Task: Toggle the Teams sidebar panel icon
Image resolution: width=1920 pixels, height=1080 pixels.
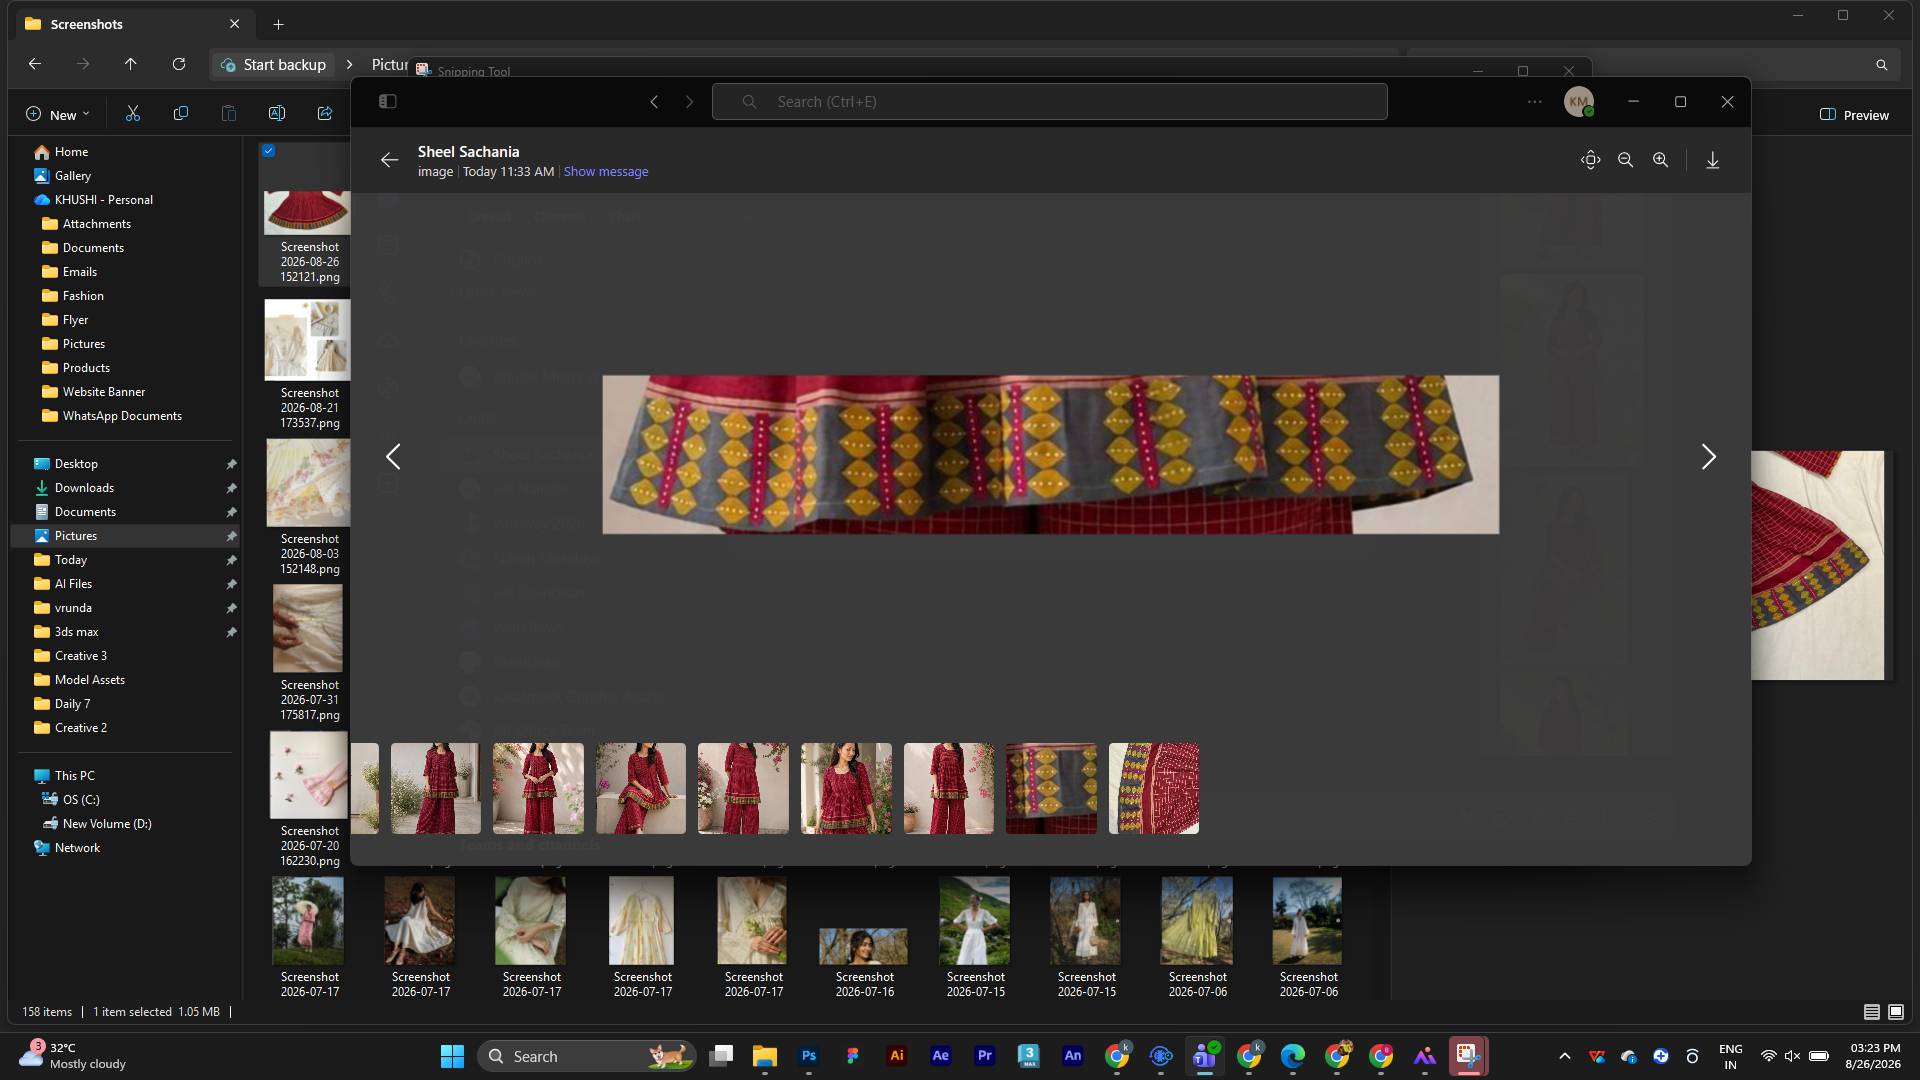Action: (x=388, y=101)
